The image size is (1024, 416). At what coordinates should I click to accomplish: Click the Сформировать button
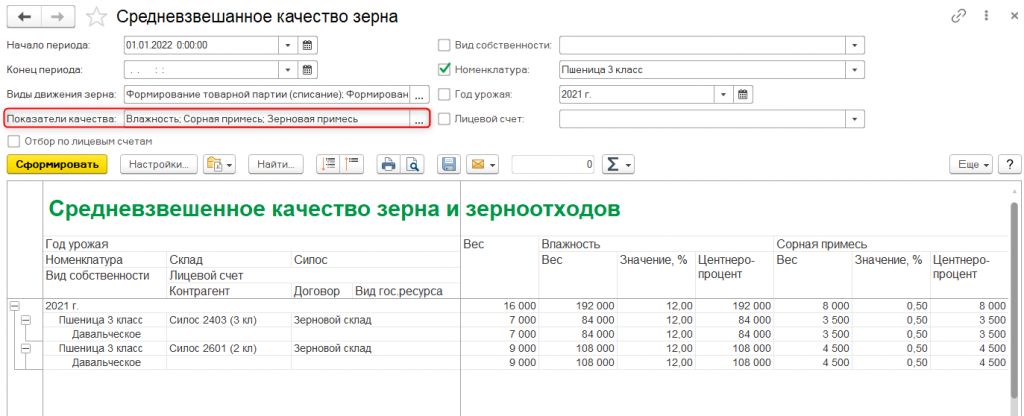pos(56,164)
